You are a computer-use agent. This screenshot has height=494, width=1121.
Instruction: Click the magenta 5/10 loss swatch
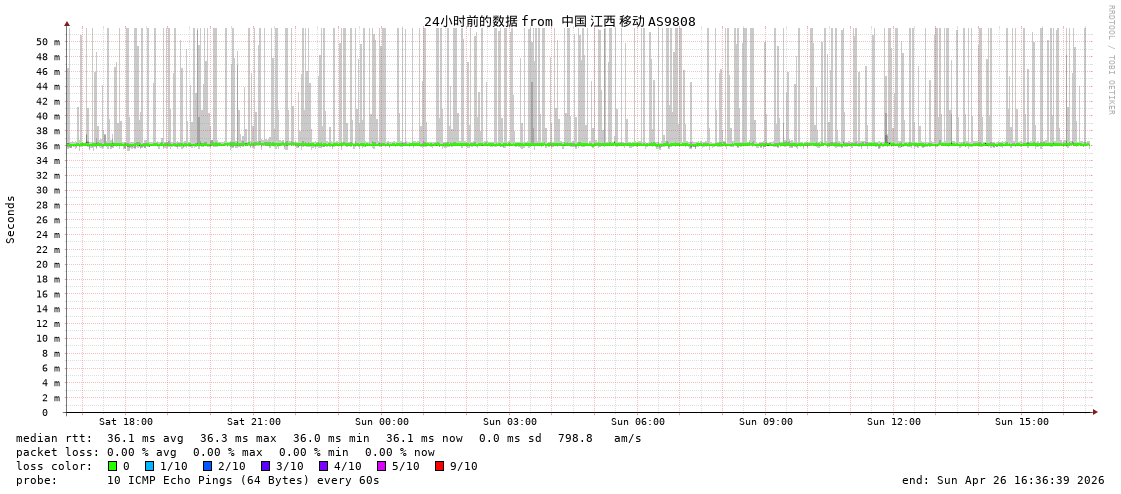click(382, 466)
